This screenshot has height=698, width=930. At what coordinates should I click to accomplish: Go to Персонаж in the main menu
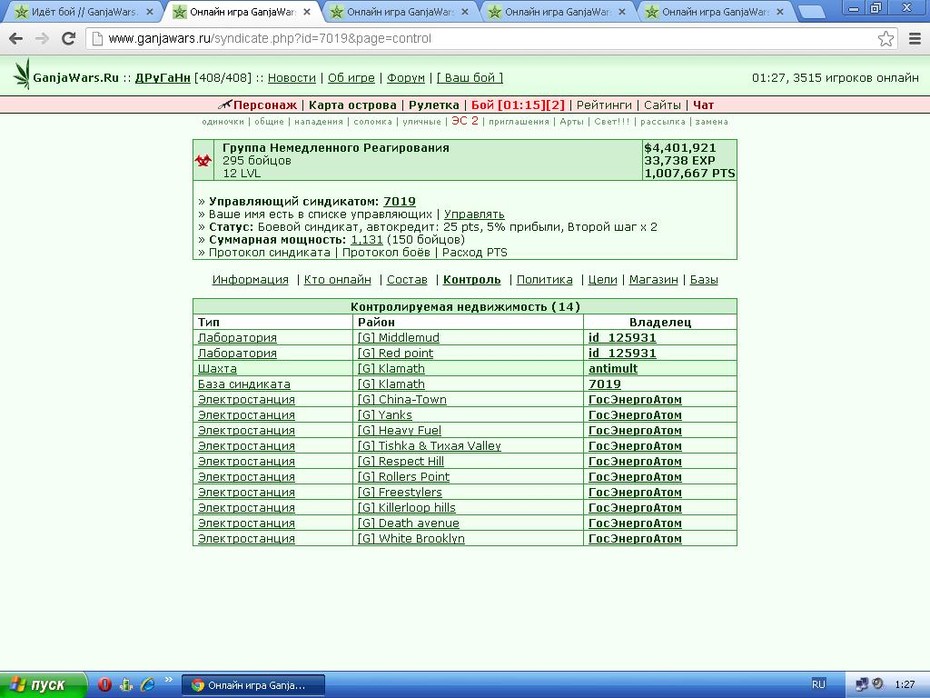pyautogui.click(x=265, y=105)
